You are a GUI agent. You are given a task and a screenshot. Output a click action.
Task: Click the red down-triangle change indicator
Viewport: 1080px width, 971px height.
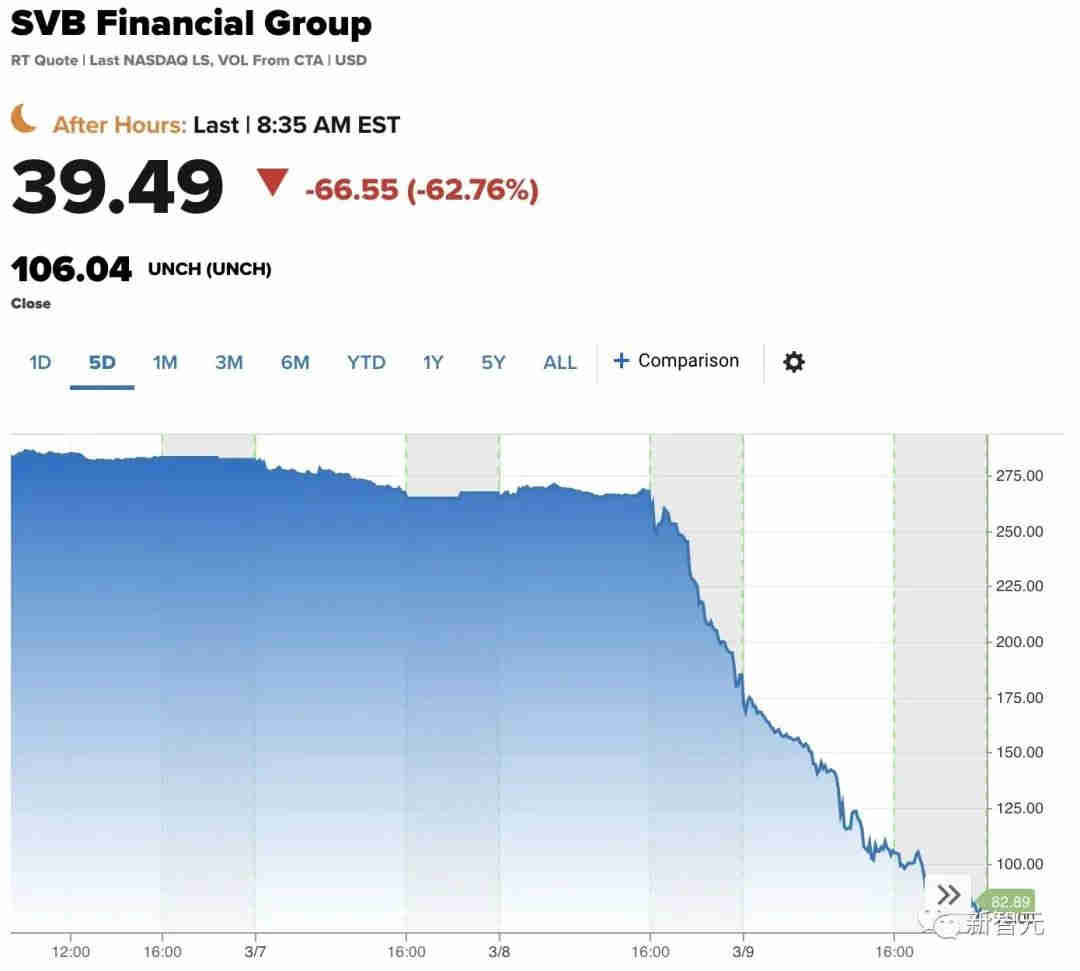pos(272,183)
